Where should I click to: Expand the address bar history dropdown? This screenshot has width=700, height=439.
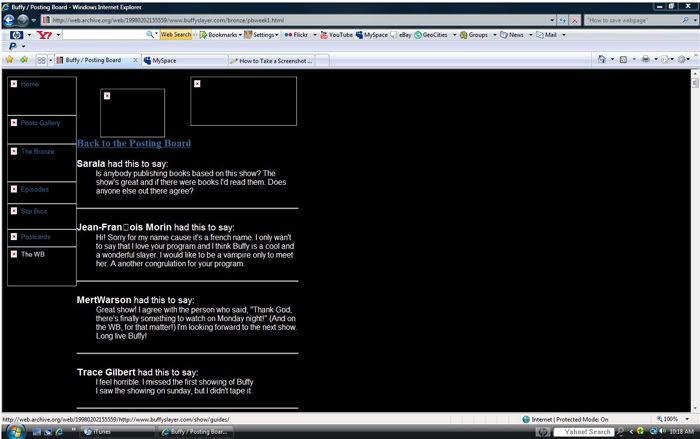552,20
